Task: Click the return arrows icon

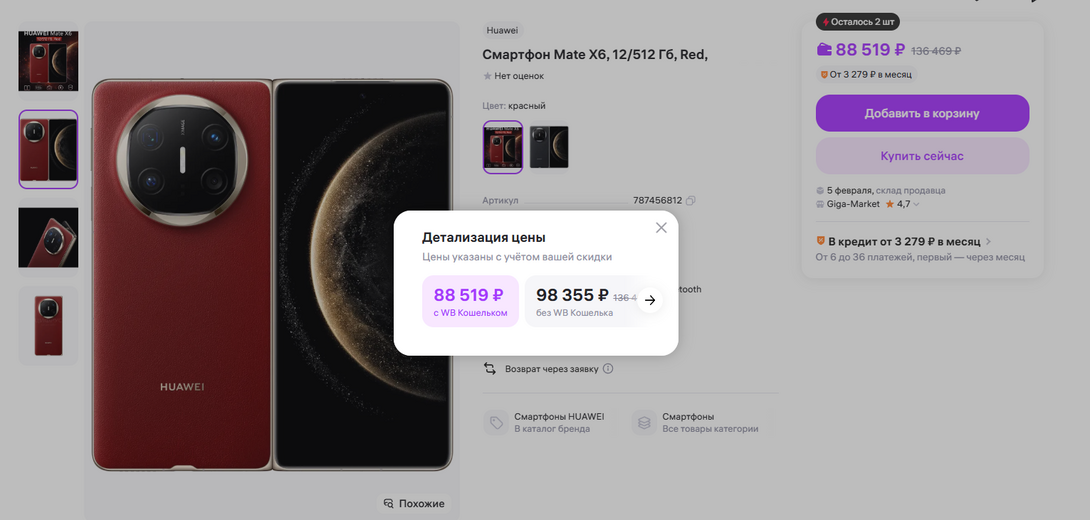Action: (490, 369)
